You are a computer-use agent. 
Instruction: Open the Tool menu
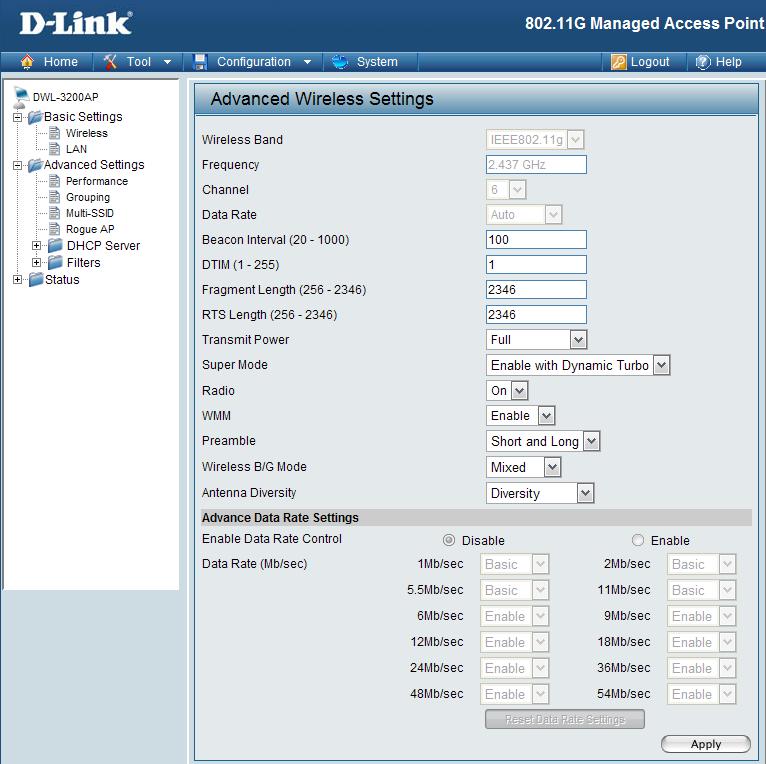(139, 62)
